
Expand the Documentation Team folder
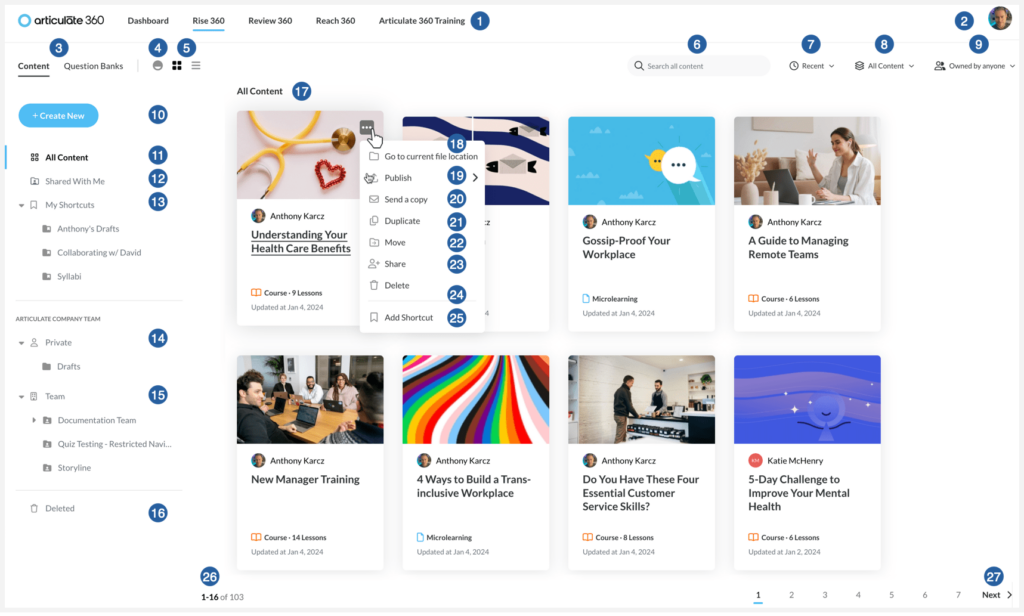pyautogui.click(x=33, y=420)
